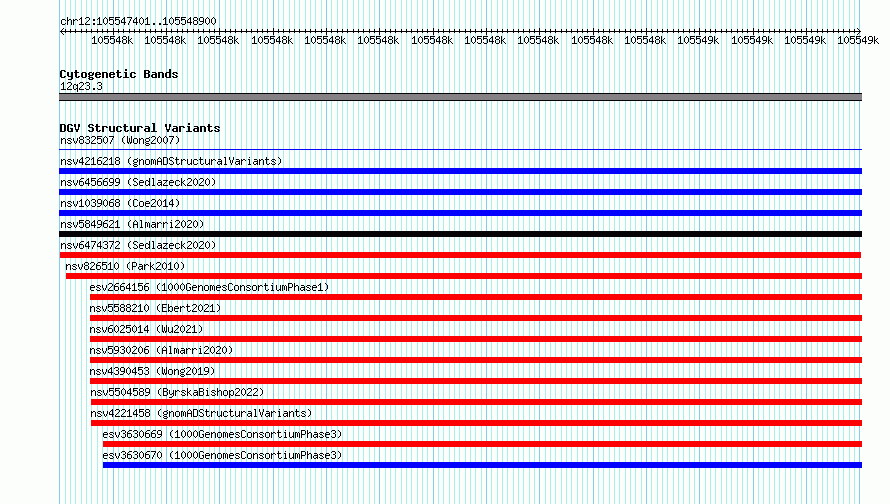Viewport: 890px width, 504px height.
Task: Select the nsv5504589 (ByrskaBishop2022) label
Action: pos(177,392)
